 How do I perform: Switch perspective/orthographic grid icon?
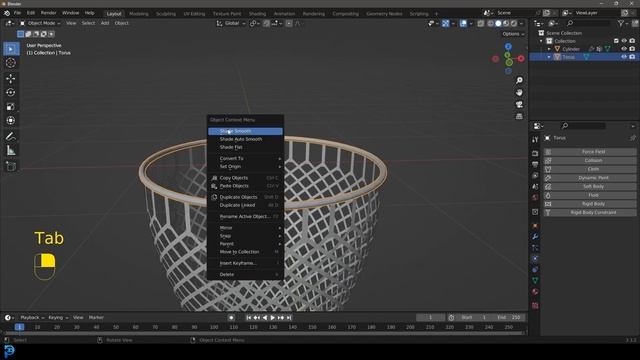coord(519,117)
